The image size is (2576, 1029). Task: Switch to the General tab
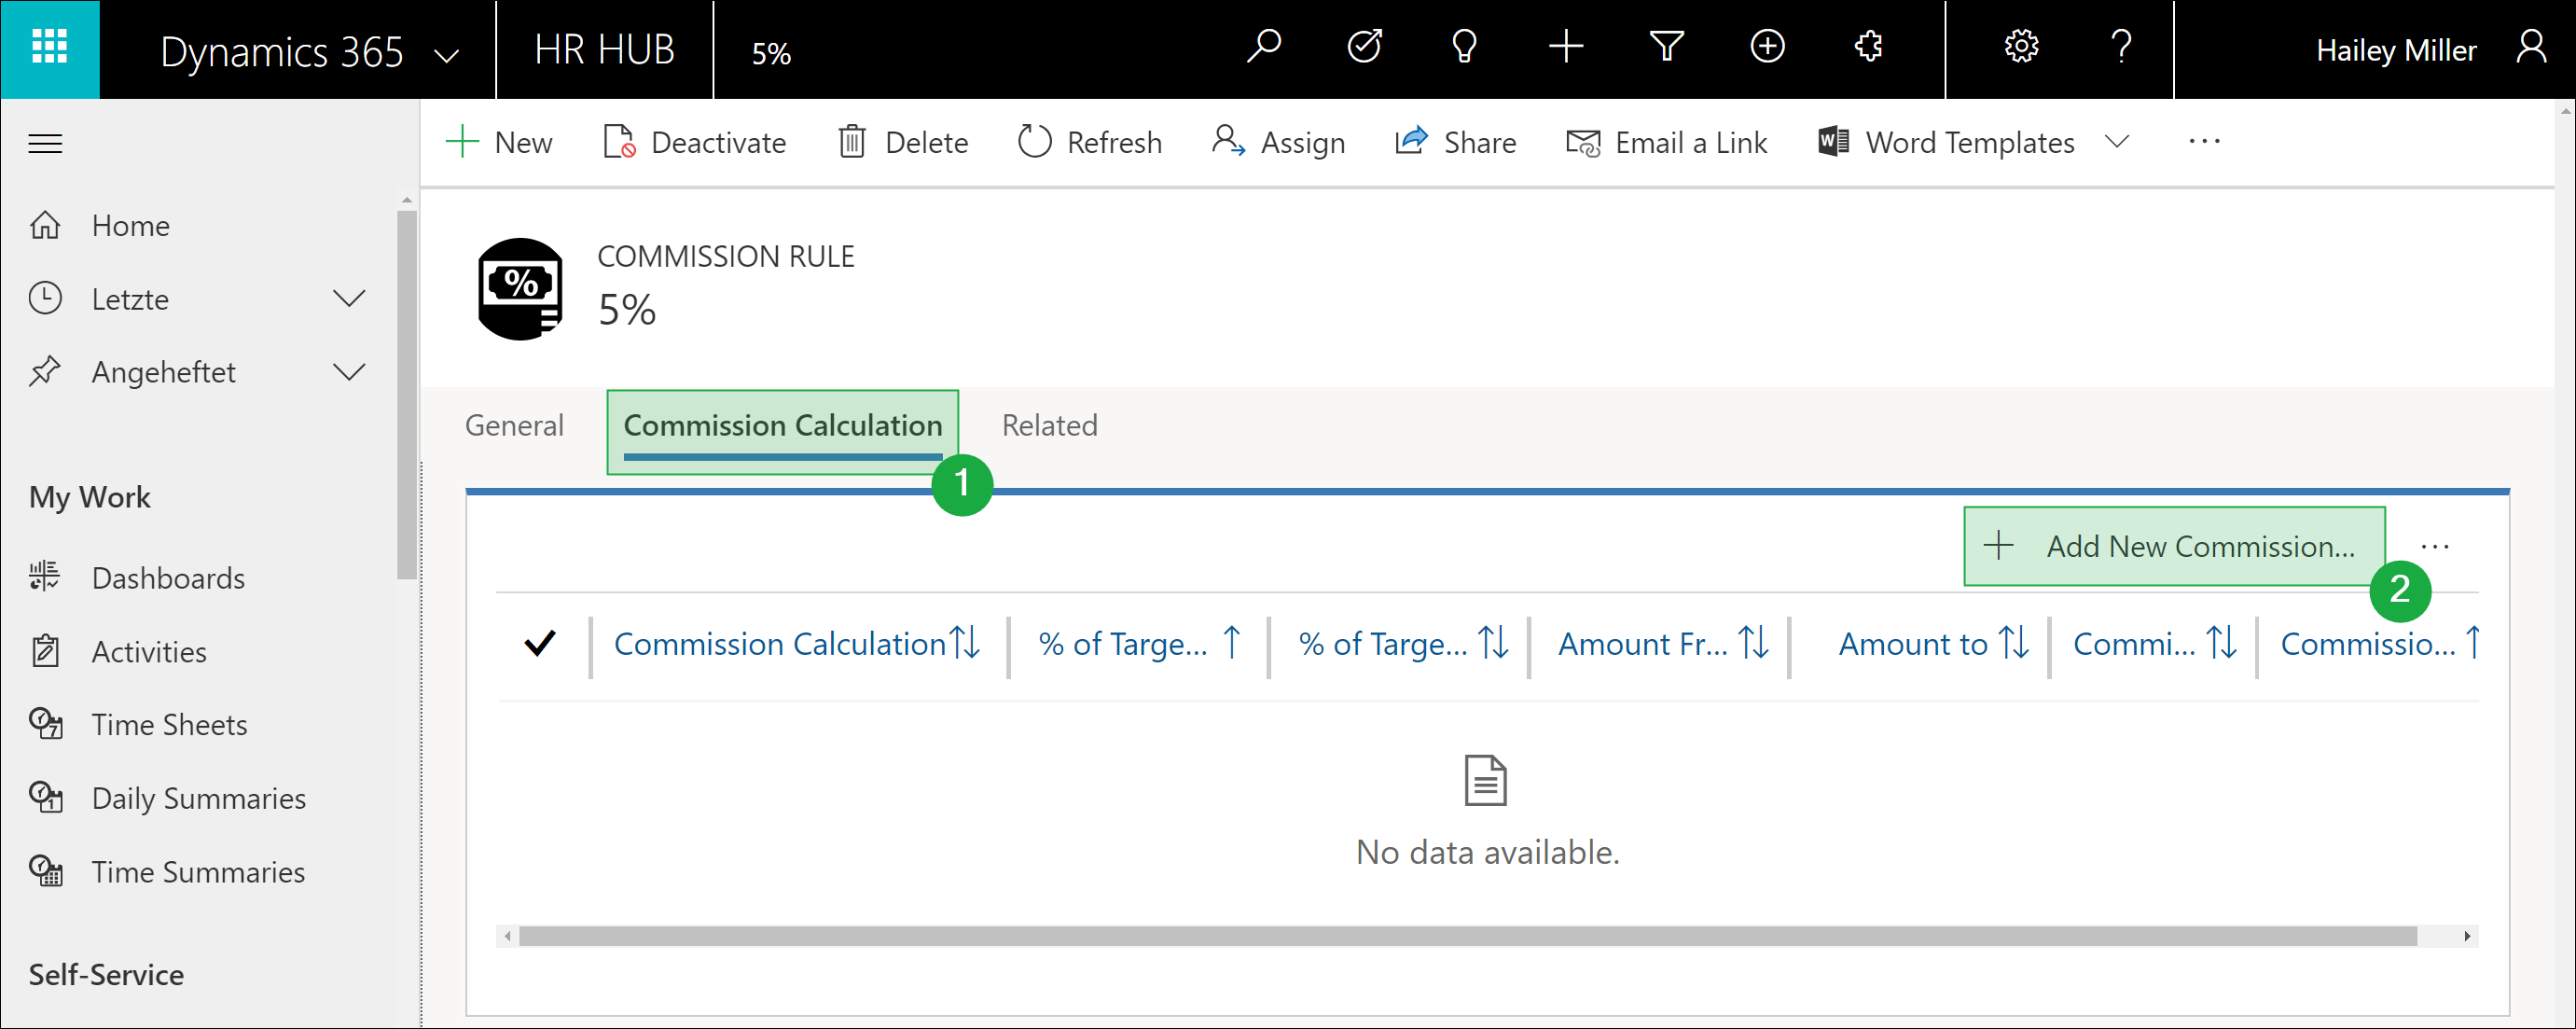513,425
